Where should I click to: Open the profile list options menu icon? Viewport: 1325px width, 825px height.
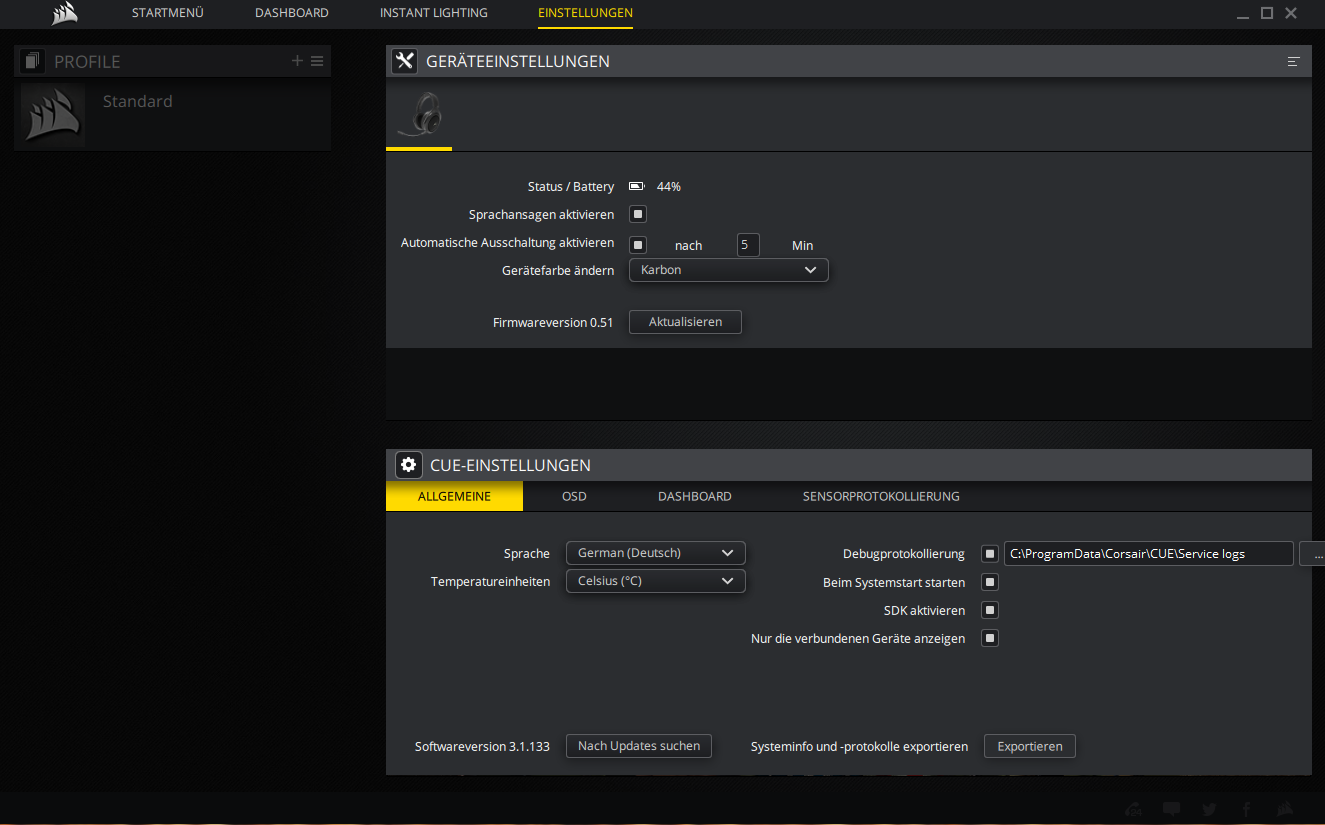tap(317, 61)
